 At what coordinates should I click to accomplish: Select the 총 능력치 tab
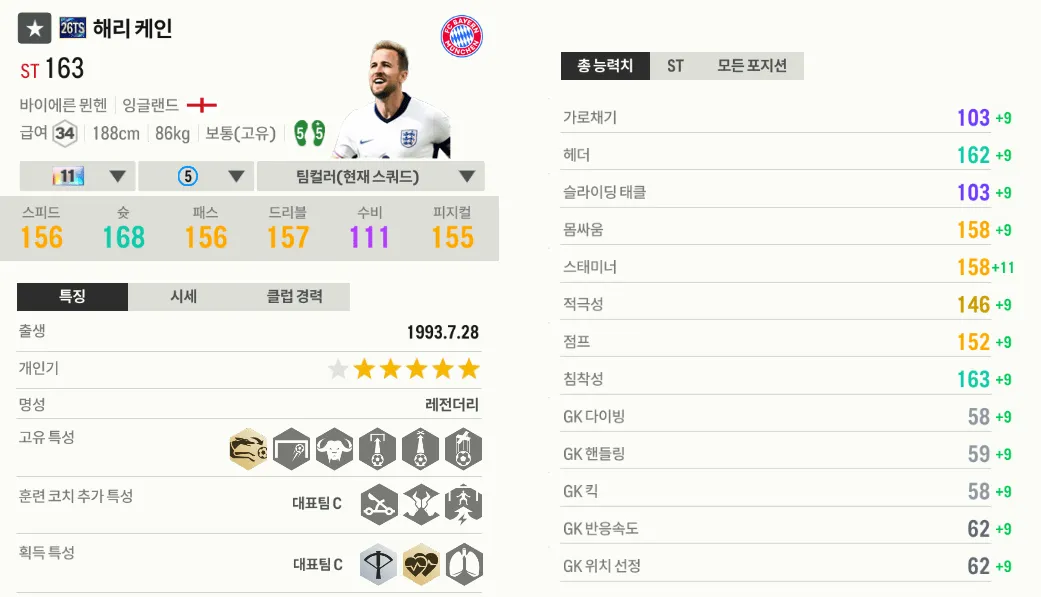pyautogui.click(x=605, y=66)
